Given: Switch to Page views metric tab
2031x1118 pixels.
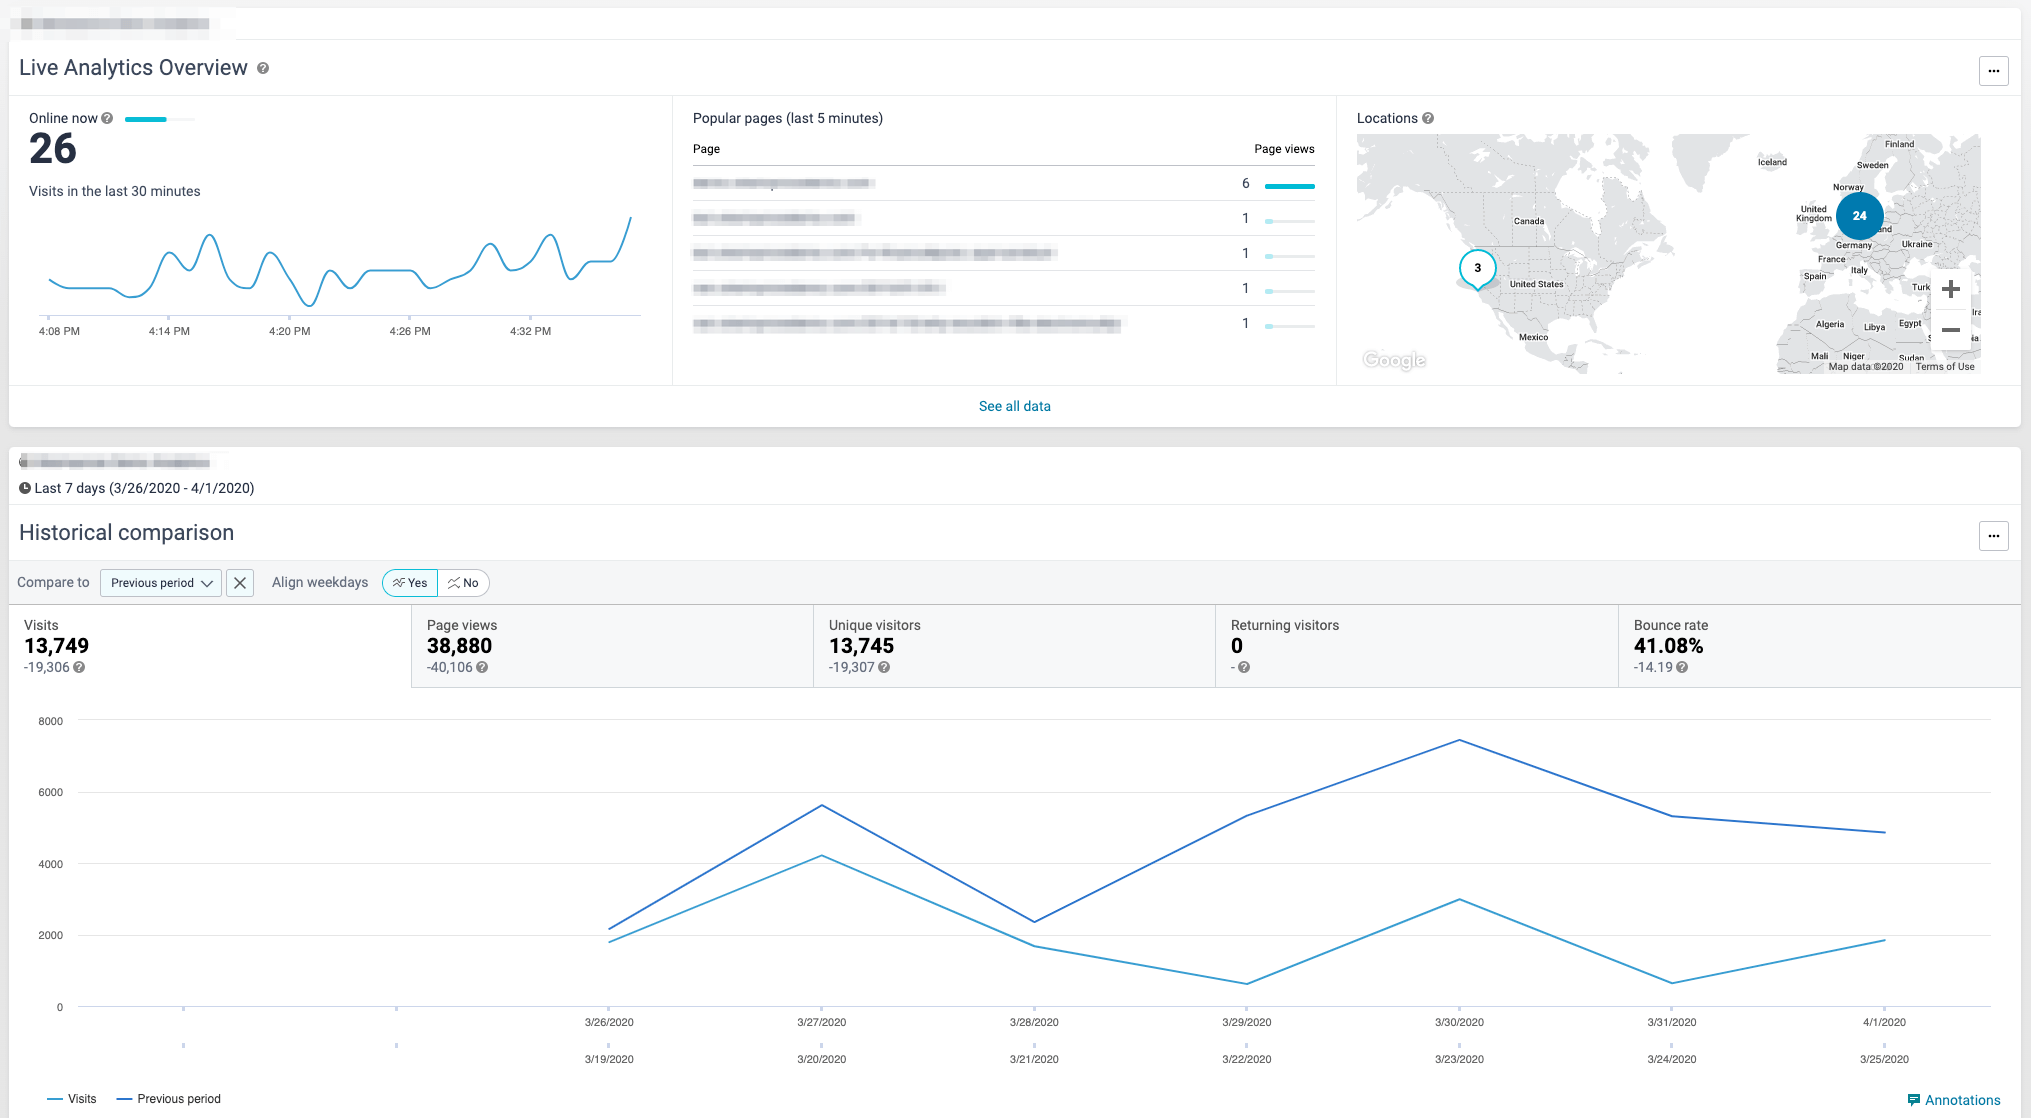Looking at the screenshot, I should [612, 646].
